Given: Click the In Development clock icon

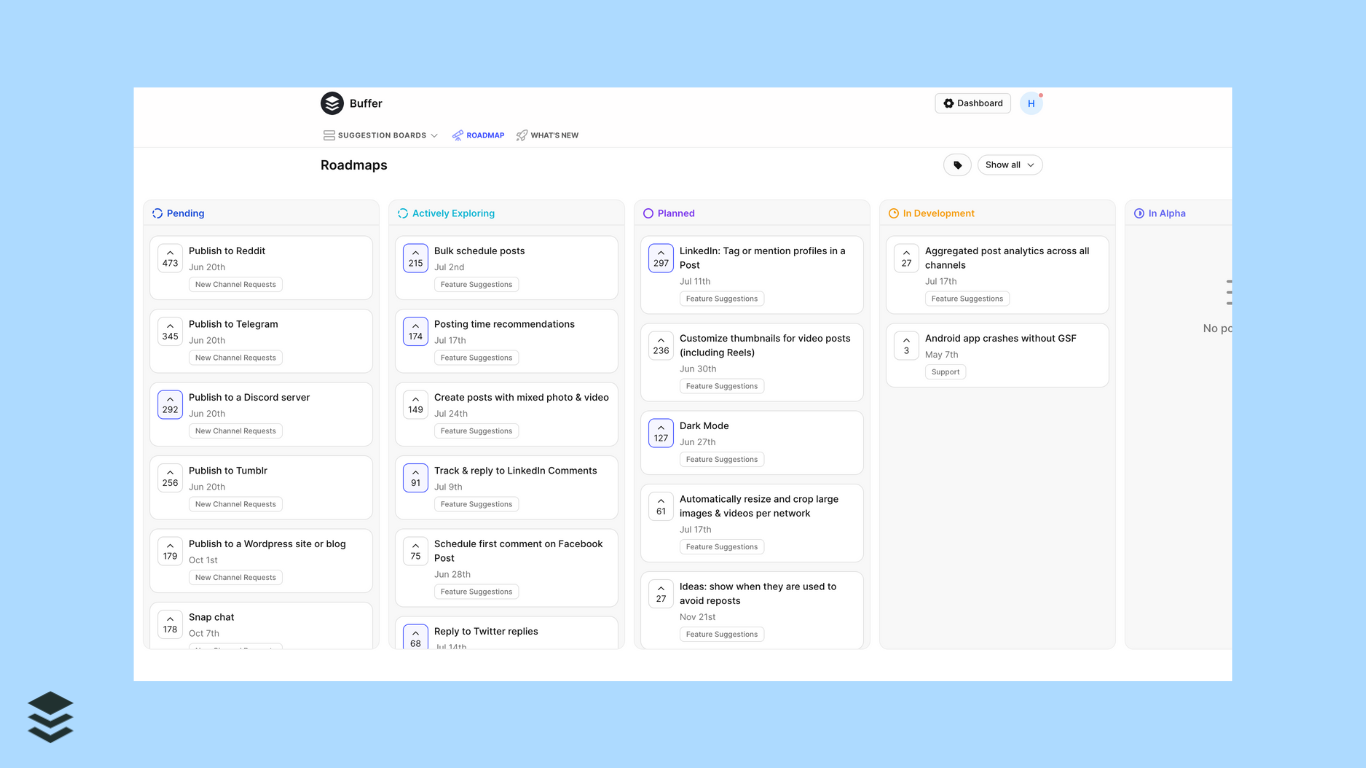Looking at the screenshot, I should coord(894,213).
